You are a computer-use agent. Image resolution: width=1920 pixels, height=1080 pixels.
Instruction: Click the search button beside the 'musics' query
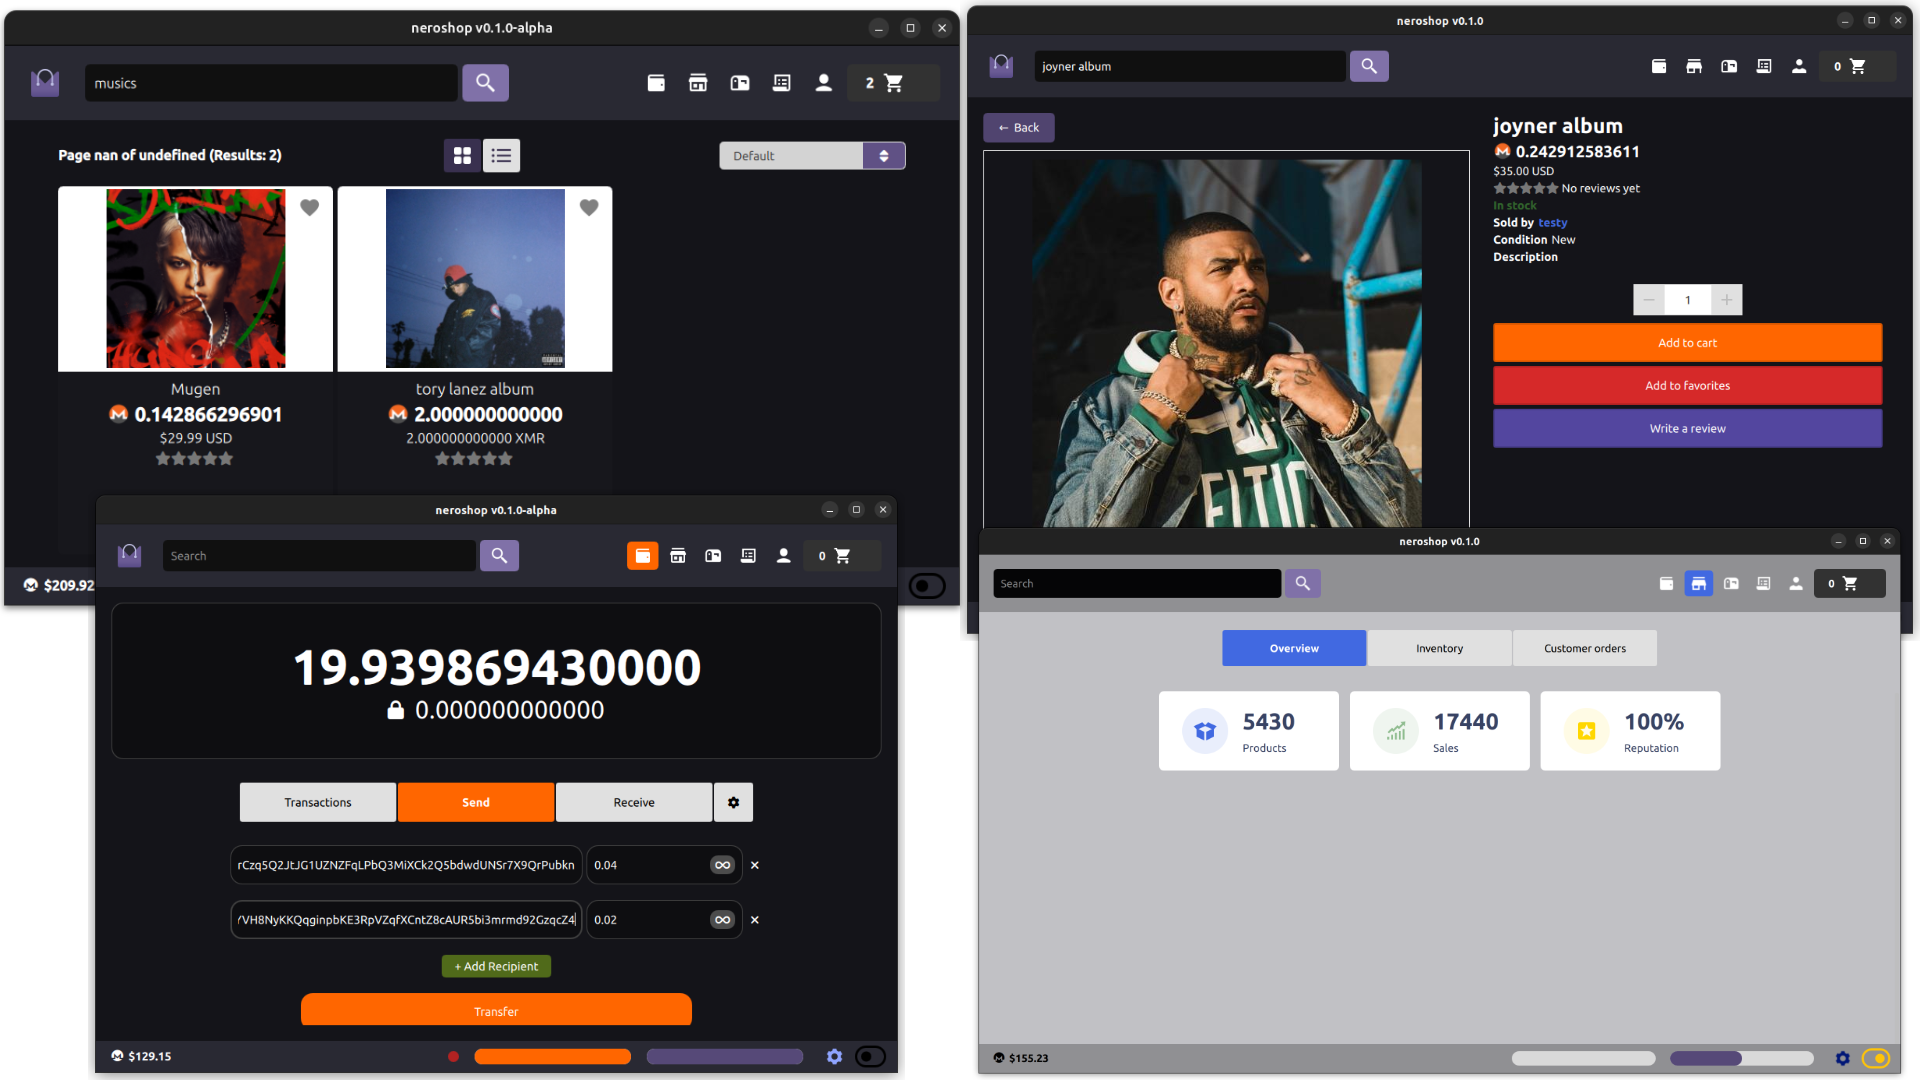pyautogui.click(x=485, y=83)
